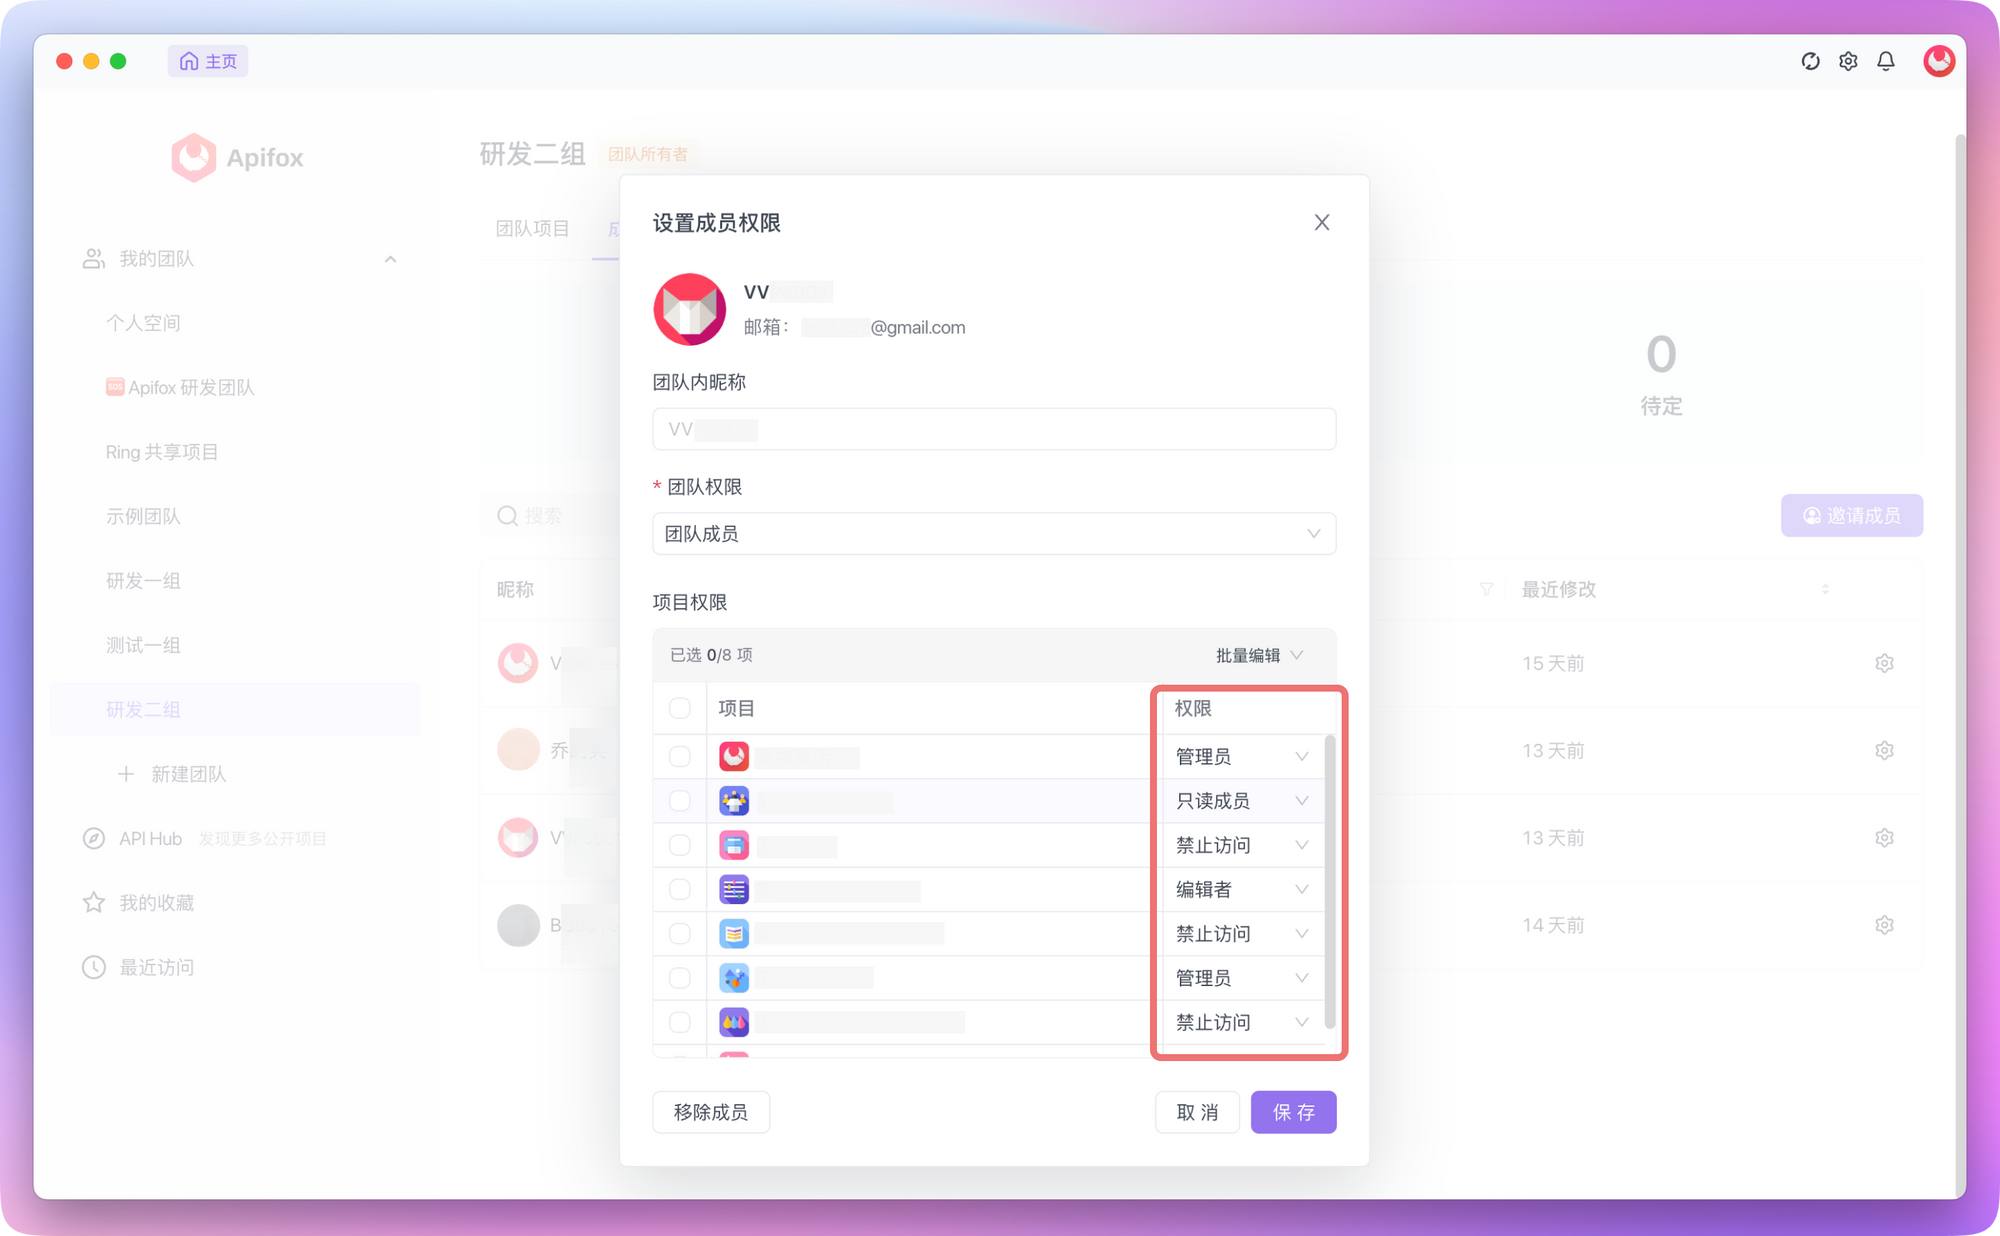This screenshot has width=2000, height=1236.
Task: Check the third project row checkbox
Action: point(680,845)
